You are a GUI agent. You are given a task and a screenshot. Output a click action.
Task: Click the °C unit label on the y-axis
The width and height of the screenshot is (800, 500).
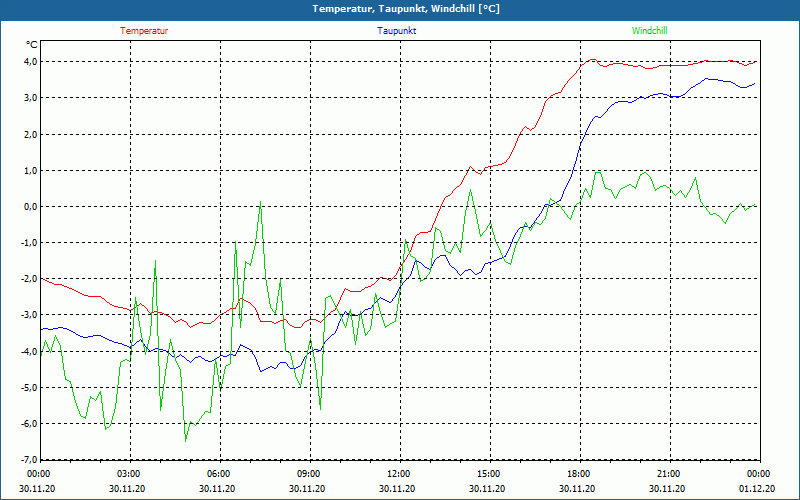[32, 45]
